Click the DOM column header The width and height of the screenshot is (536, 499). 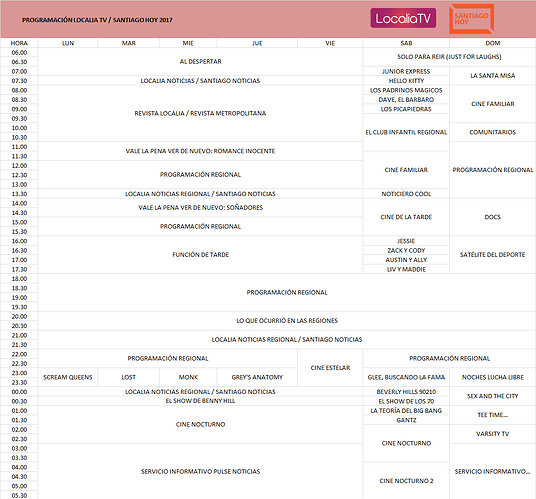point(493,43)
